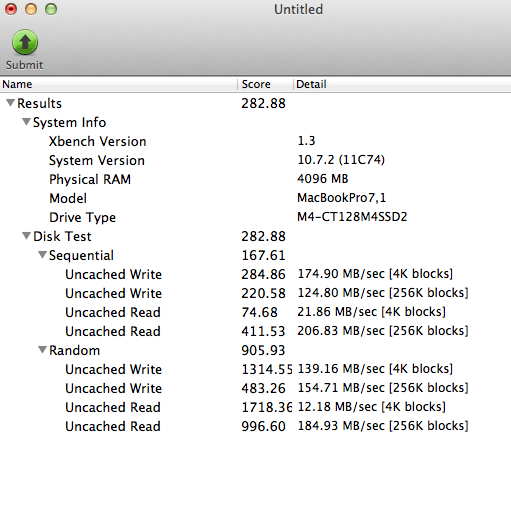Collapse the Sequential disclosure triangle
The width and height of the screenshot is (511, 506).
[x=42, y=255]
